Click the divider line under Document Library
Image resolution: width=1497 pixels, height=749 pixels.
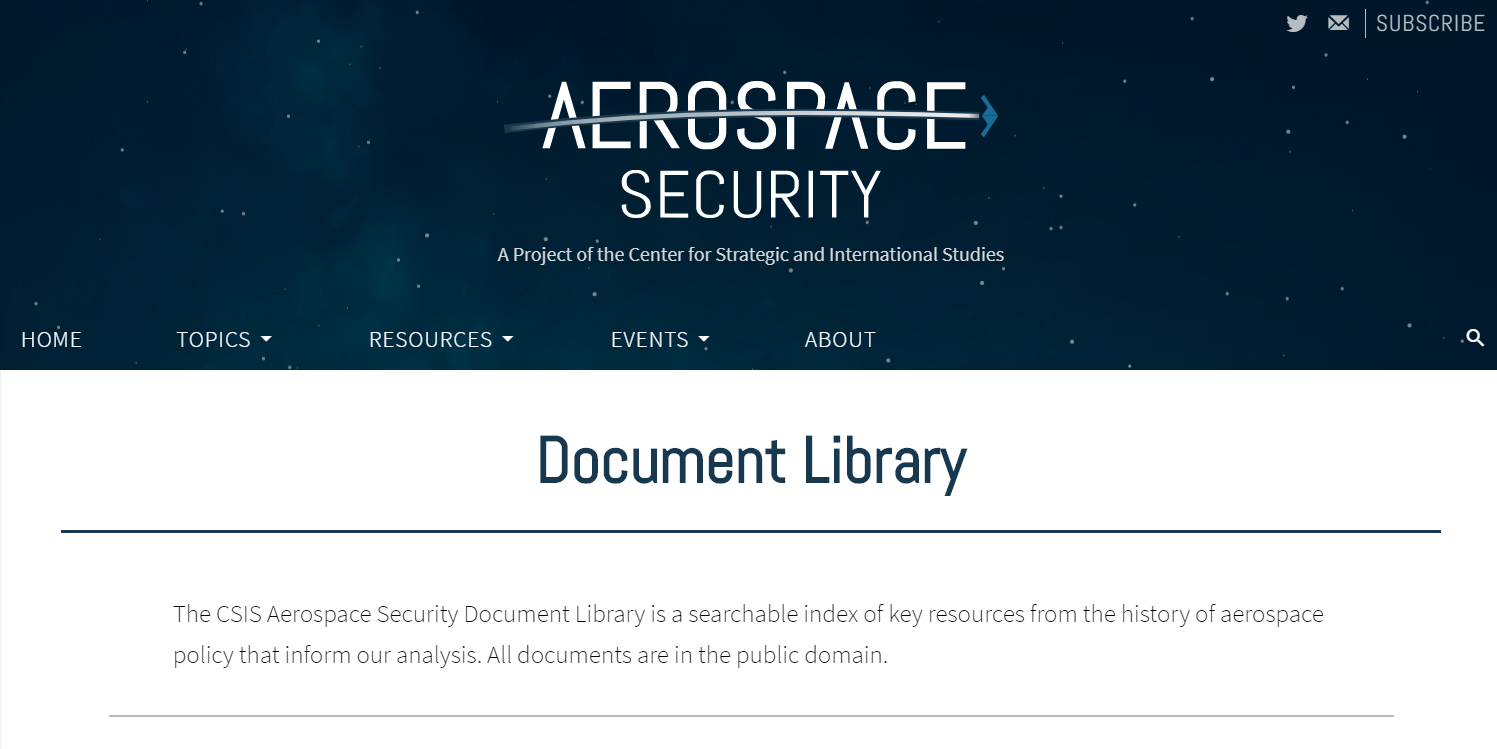751,531
